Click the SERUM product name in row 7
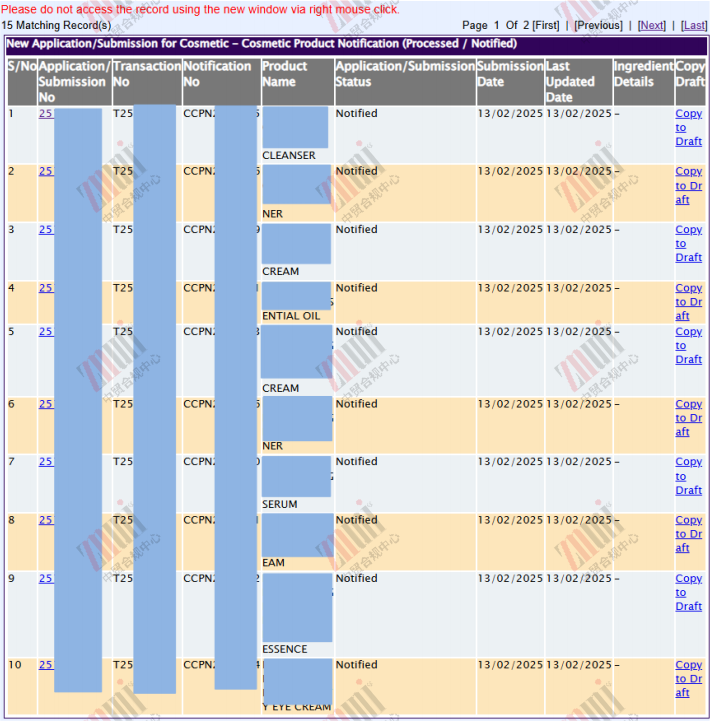Screen dimensions: 711x721 click(x=280, y=504)
